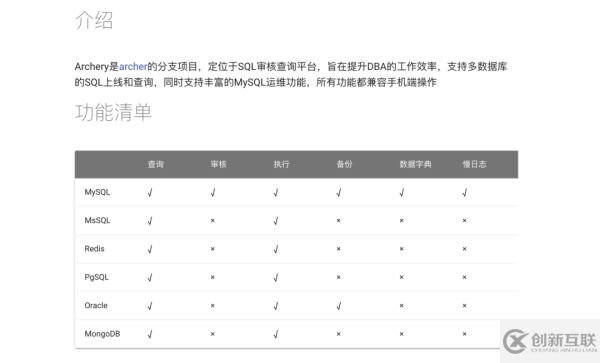The width and height of the screenshot is (600, 363).
Task: Click Redis cross under 备份
Action: point(339,249)
